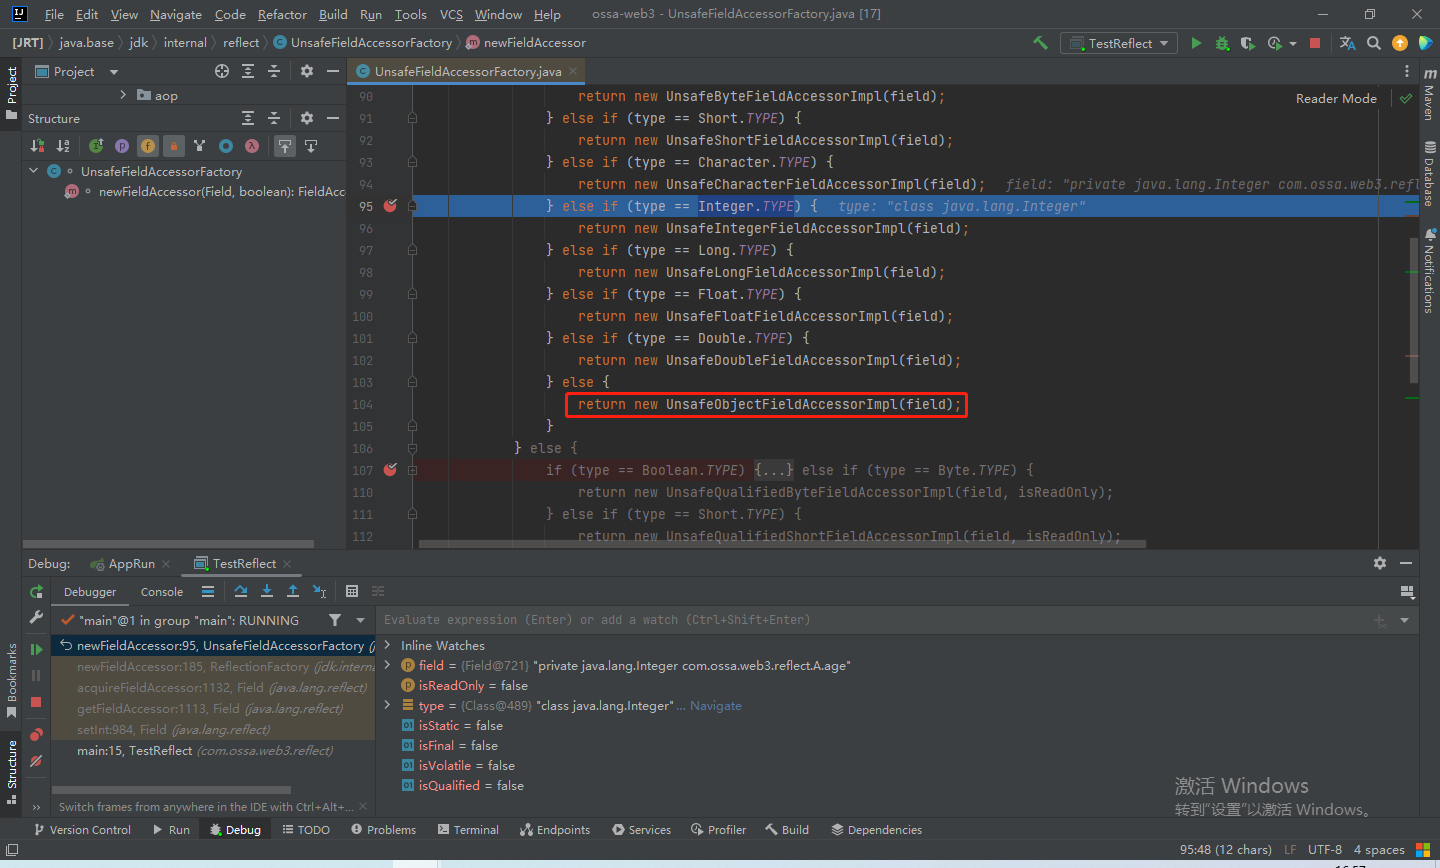Rerun TestReflect from the debug sidebar
1440x868 pixels.
36,592
